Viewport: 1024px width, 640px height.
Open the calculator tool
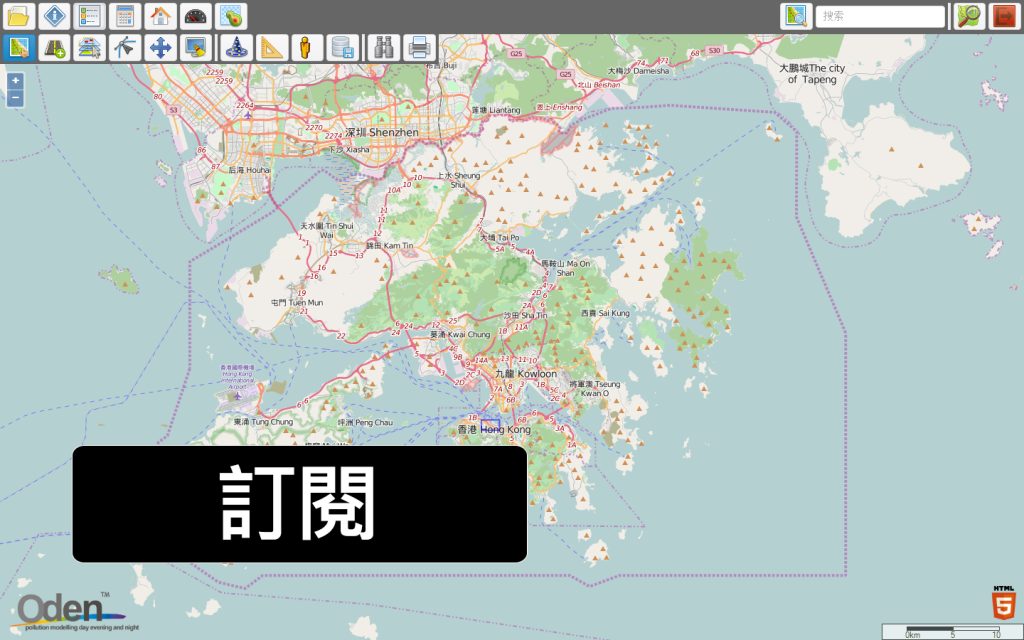pyautogui.click(x=124, y=16)
